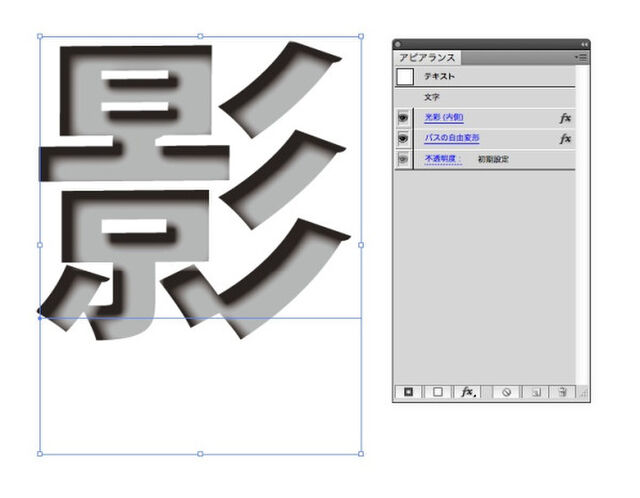
Task: Toggle visibility of パスの自由変形 effect
Action: pos(404,138)
